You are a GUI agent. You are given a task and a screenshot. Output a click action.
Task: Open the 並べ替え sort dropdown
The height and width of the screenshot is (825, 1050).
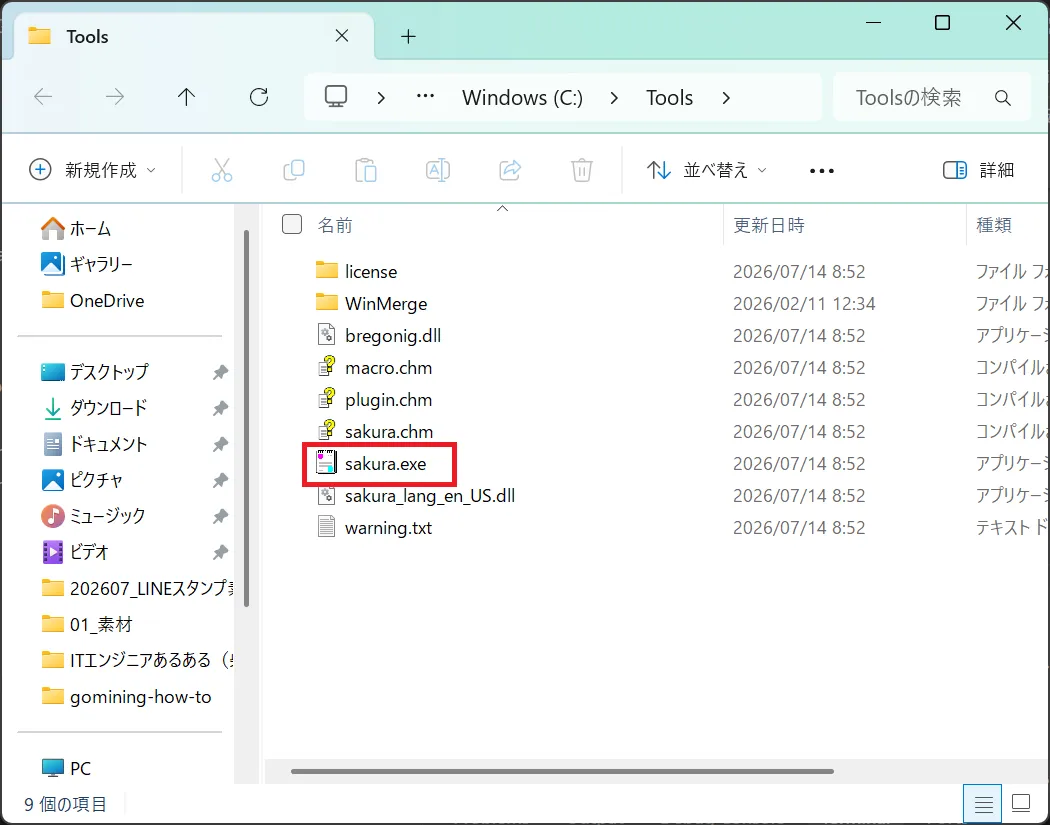pyautogui.click(x=706, y=170)
